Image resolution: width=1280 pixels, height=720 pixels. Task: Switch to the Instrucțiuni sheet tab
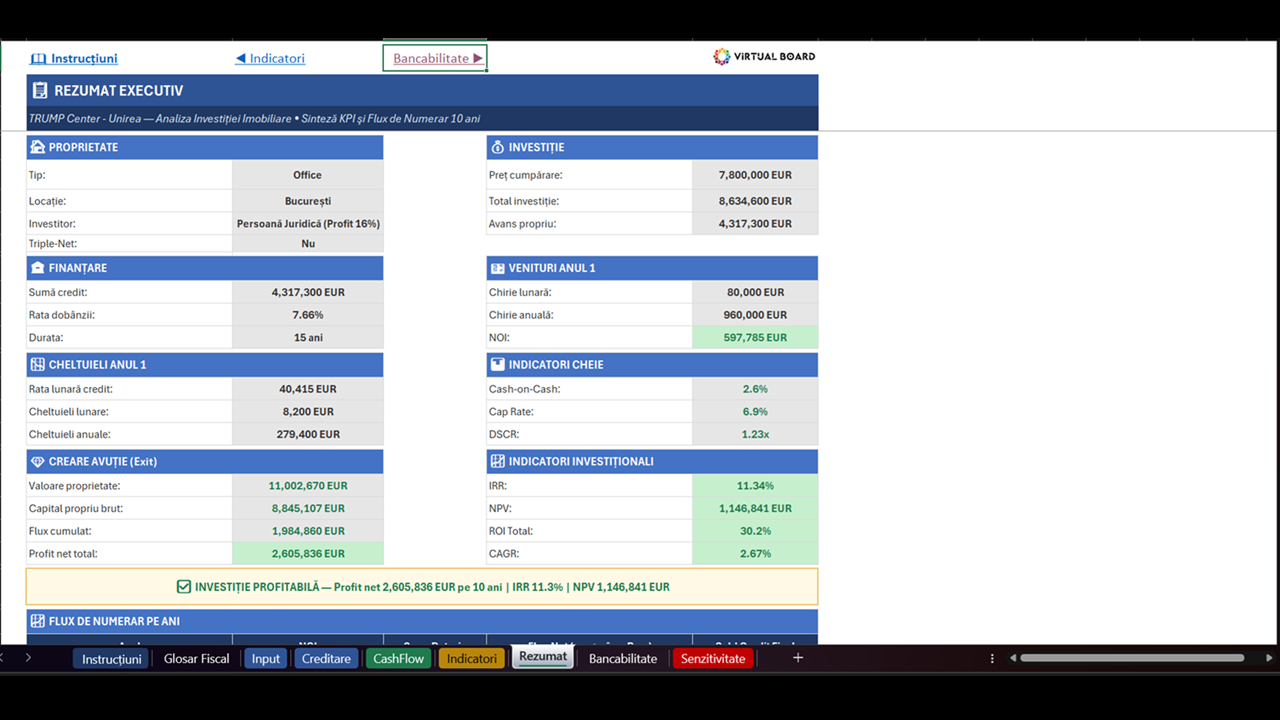[x=111, y=658]
